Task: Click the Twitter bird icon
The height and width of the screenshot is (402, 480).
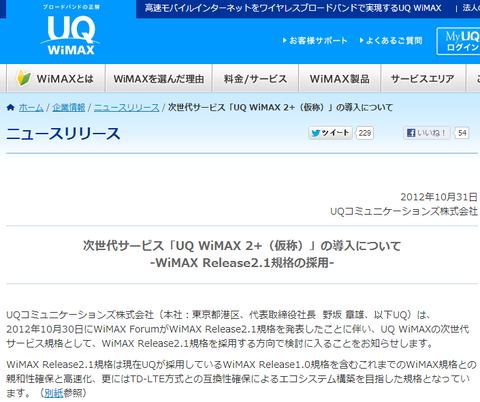Action: (x=315, y=133)
